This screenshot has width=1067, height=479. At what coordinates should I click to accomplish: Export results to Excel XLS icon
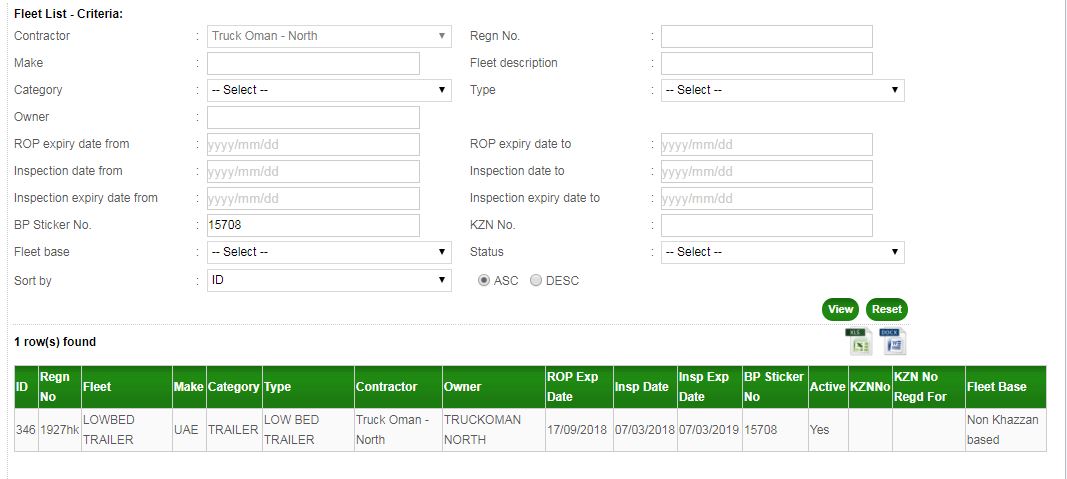pyautogui.click(x=859, y=342)
